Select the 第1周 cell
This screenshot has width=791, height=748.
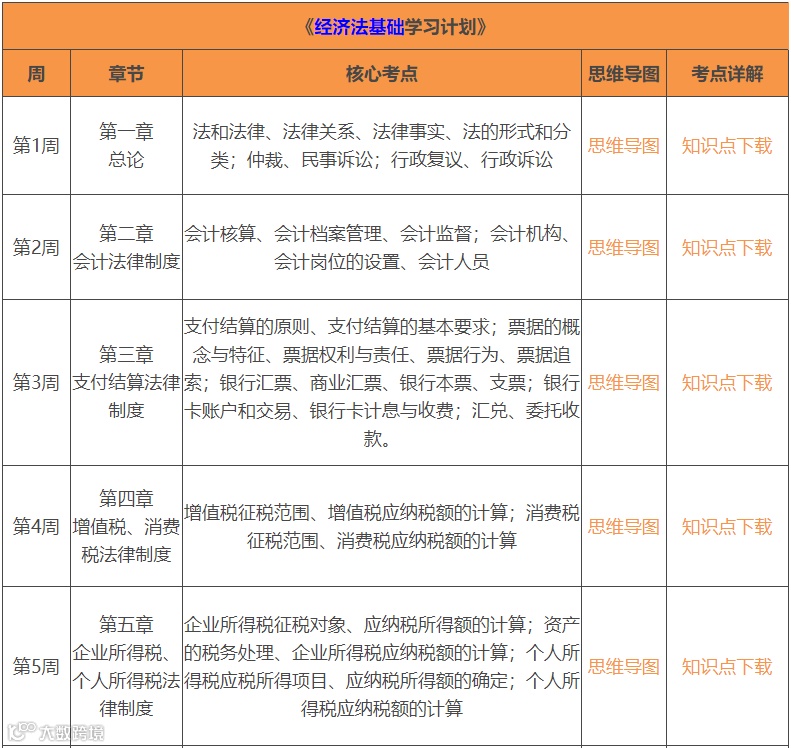click(36, 146)
